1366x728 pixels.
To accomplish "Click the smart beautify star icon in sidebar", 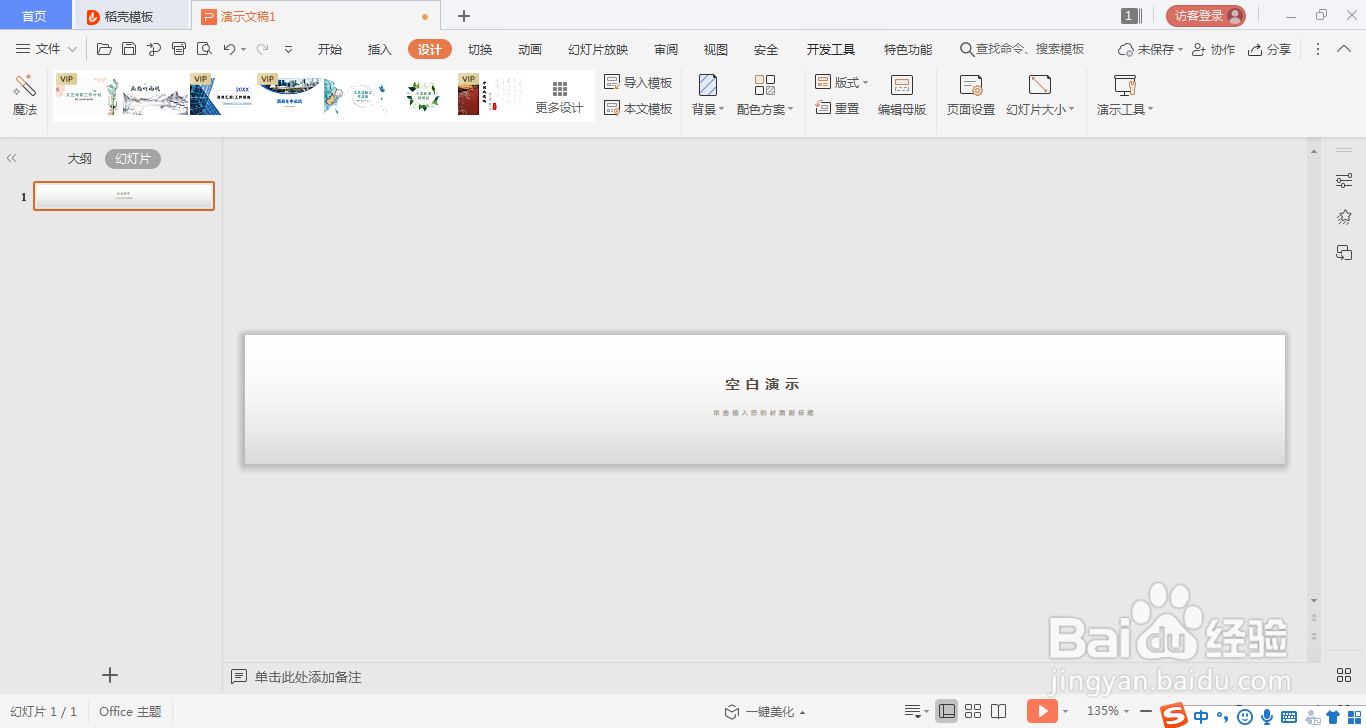I will click(1344, 216).
